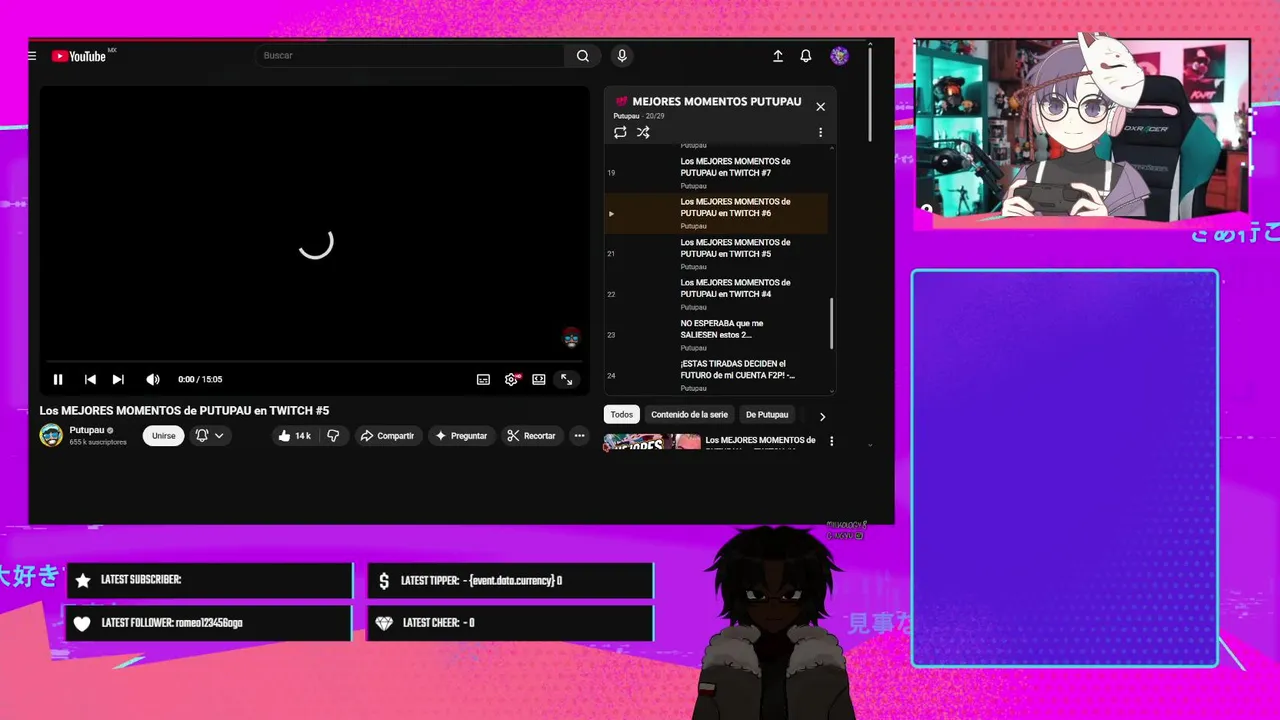The width and height of the screenshot is (1280, 720).
Task: Like the video with the 14 k thumbs up
Action: point(294,436)
